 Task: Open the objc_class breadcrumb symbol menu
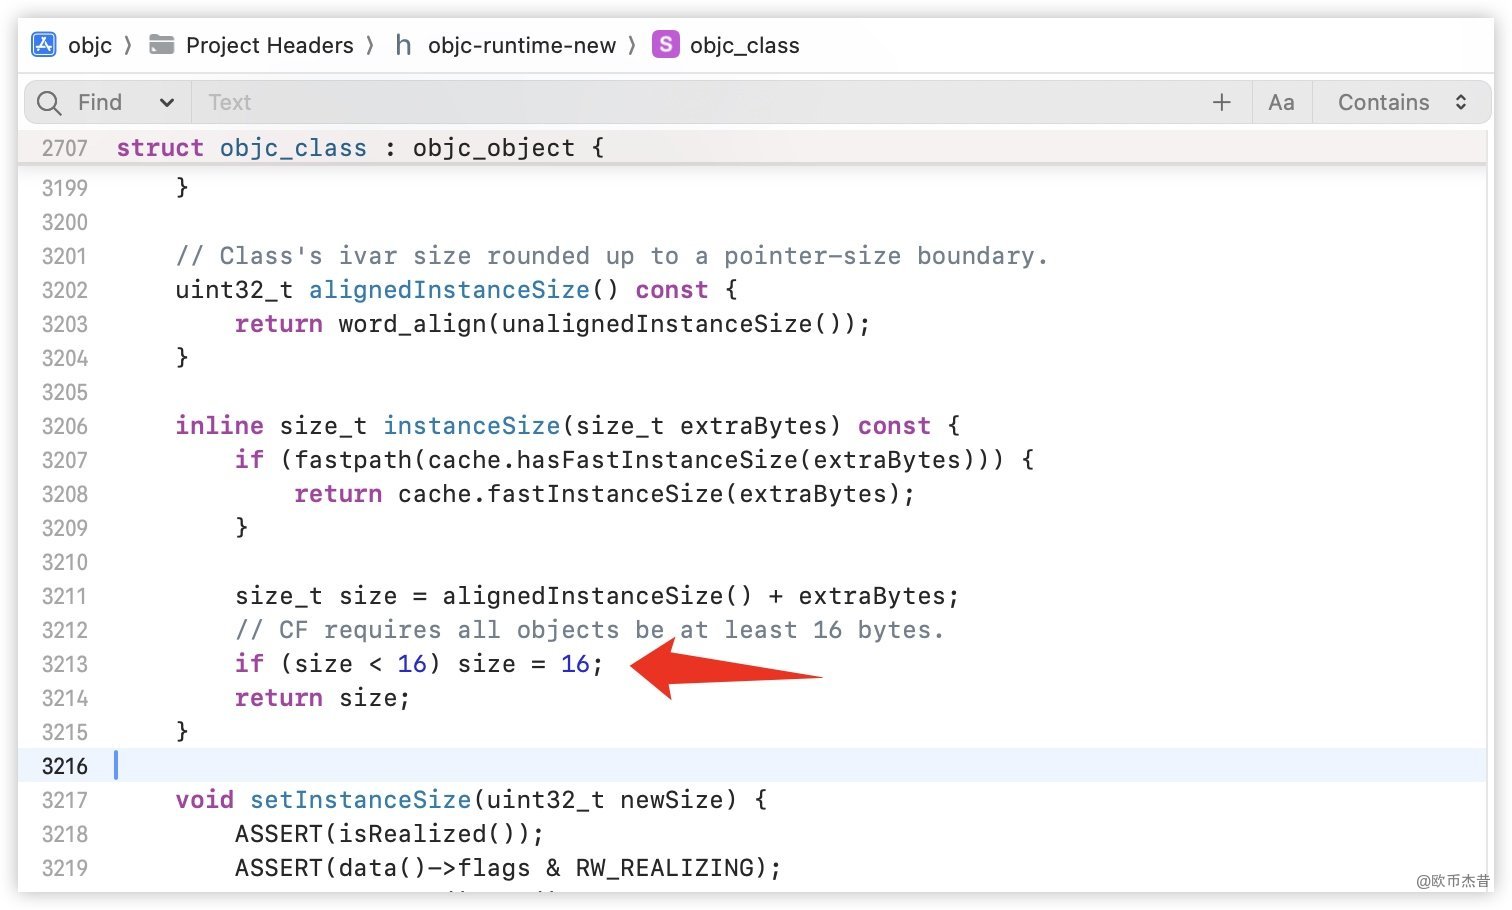click(744, 45)
